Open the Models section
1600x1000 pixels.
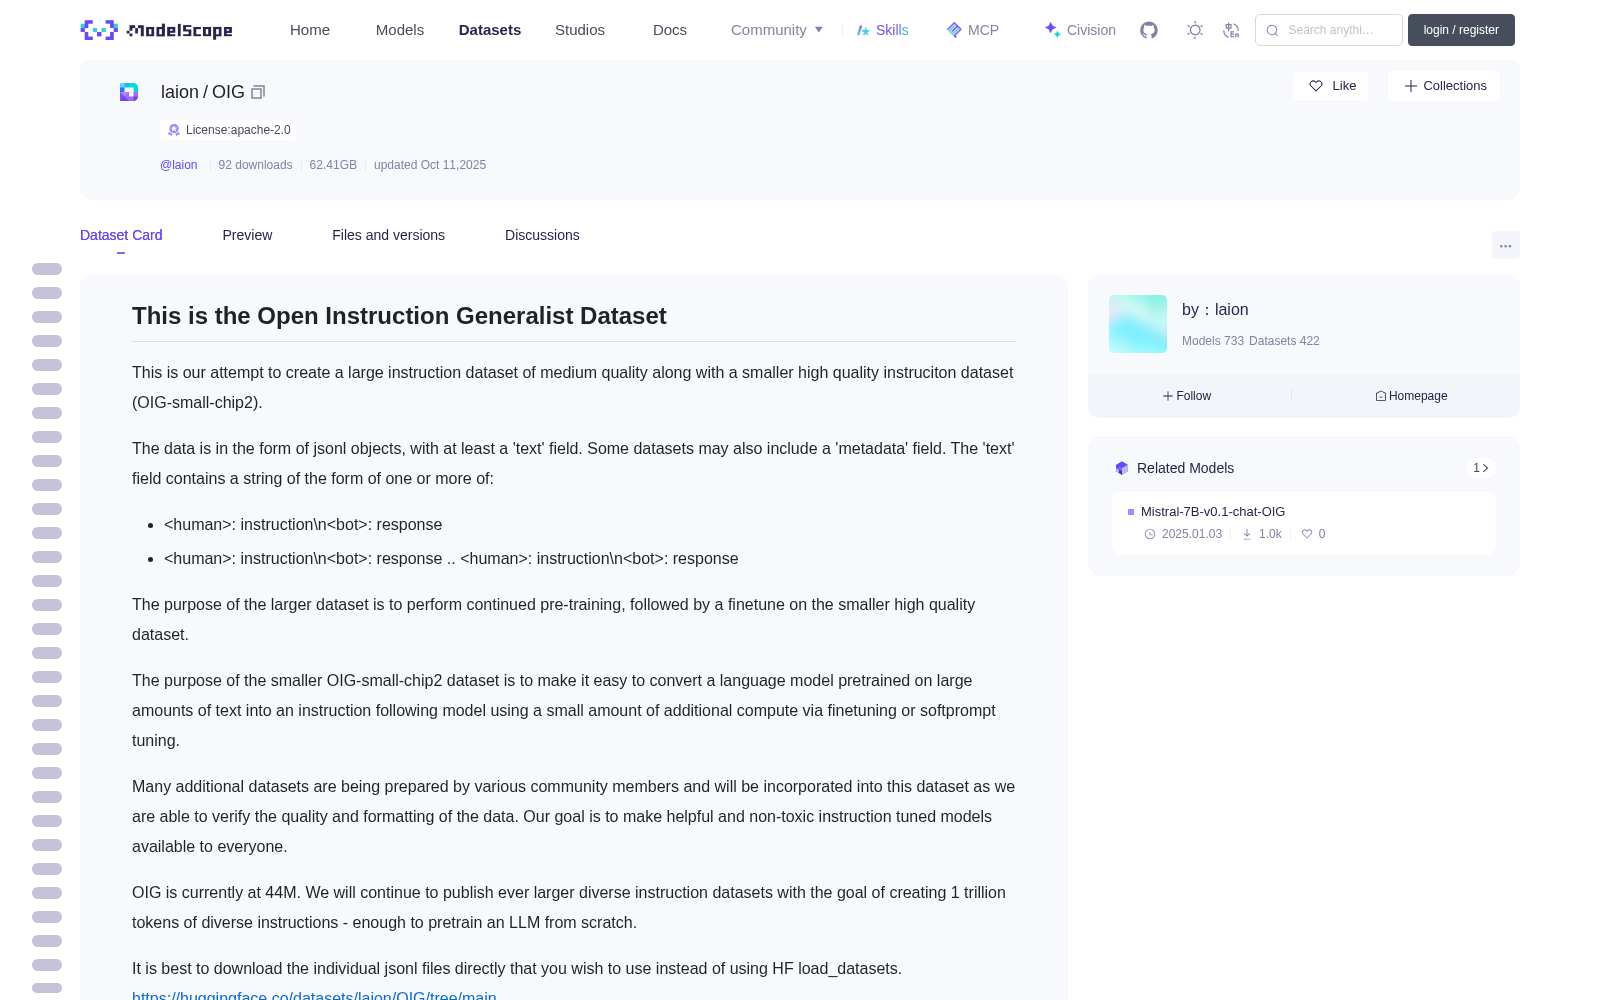(x=400, y=30)
